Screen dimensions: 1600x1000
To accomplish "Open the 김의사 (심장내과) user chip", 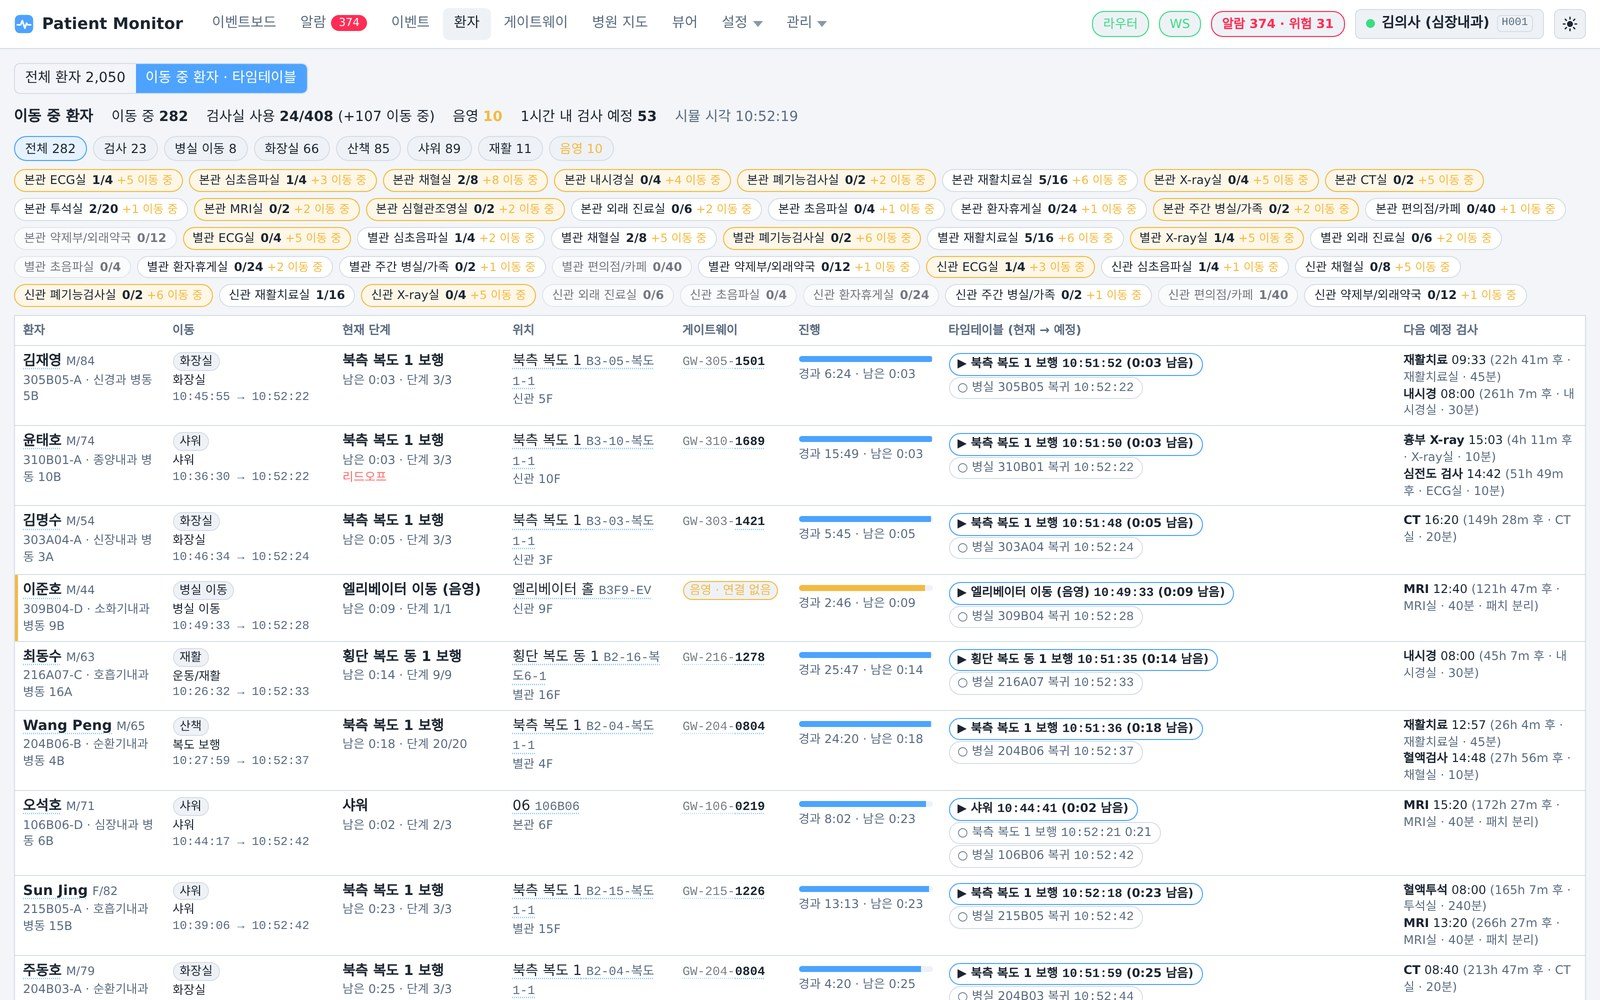I will tap(1449, 23).
